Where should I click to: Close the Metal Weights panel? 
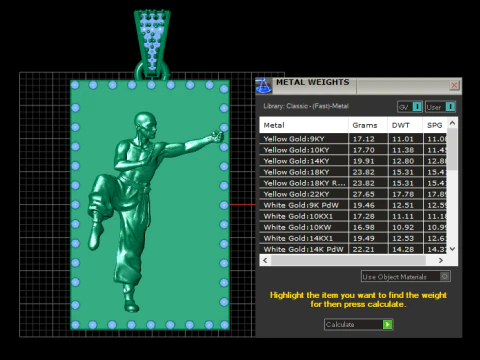pyautogui.click(x=454, y=85)
